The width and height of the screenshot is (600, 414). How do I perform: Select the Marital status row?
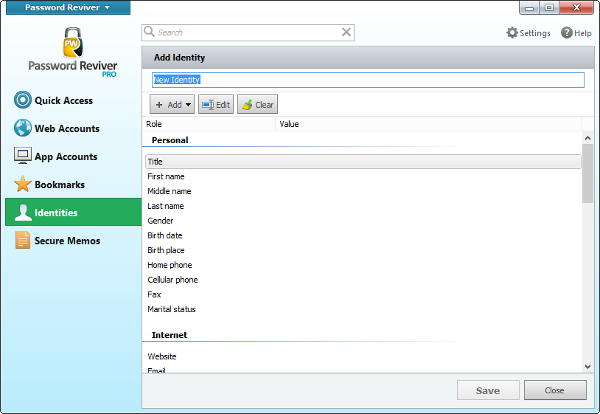coord(363,309)
